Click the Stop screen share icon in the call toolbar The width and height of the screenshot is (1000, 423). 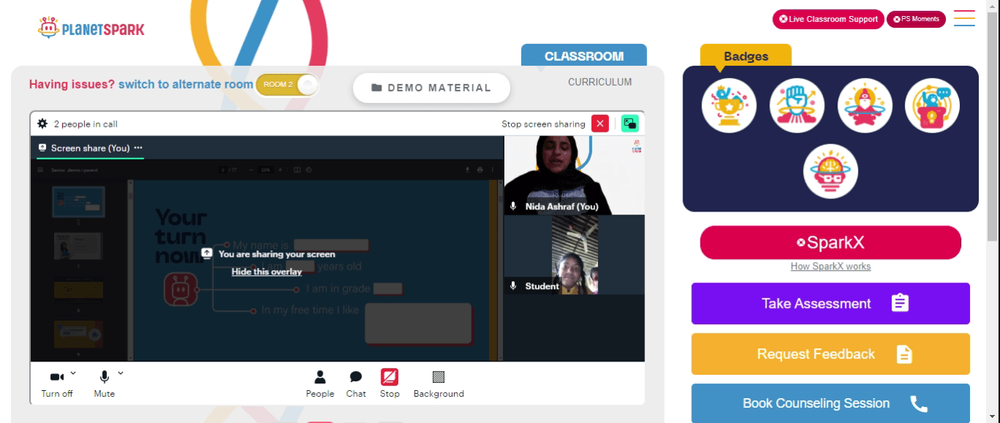pos(390,377)
